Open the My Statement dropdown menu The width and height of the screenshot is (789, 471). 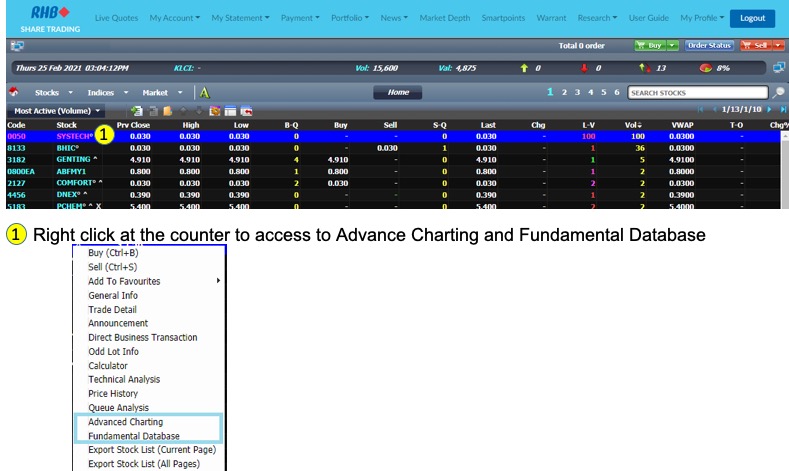coord(240,18)
